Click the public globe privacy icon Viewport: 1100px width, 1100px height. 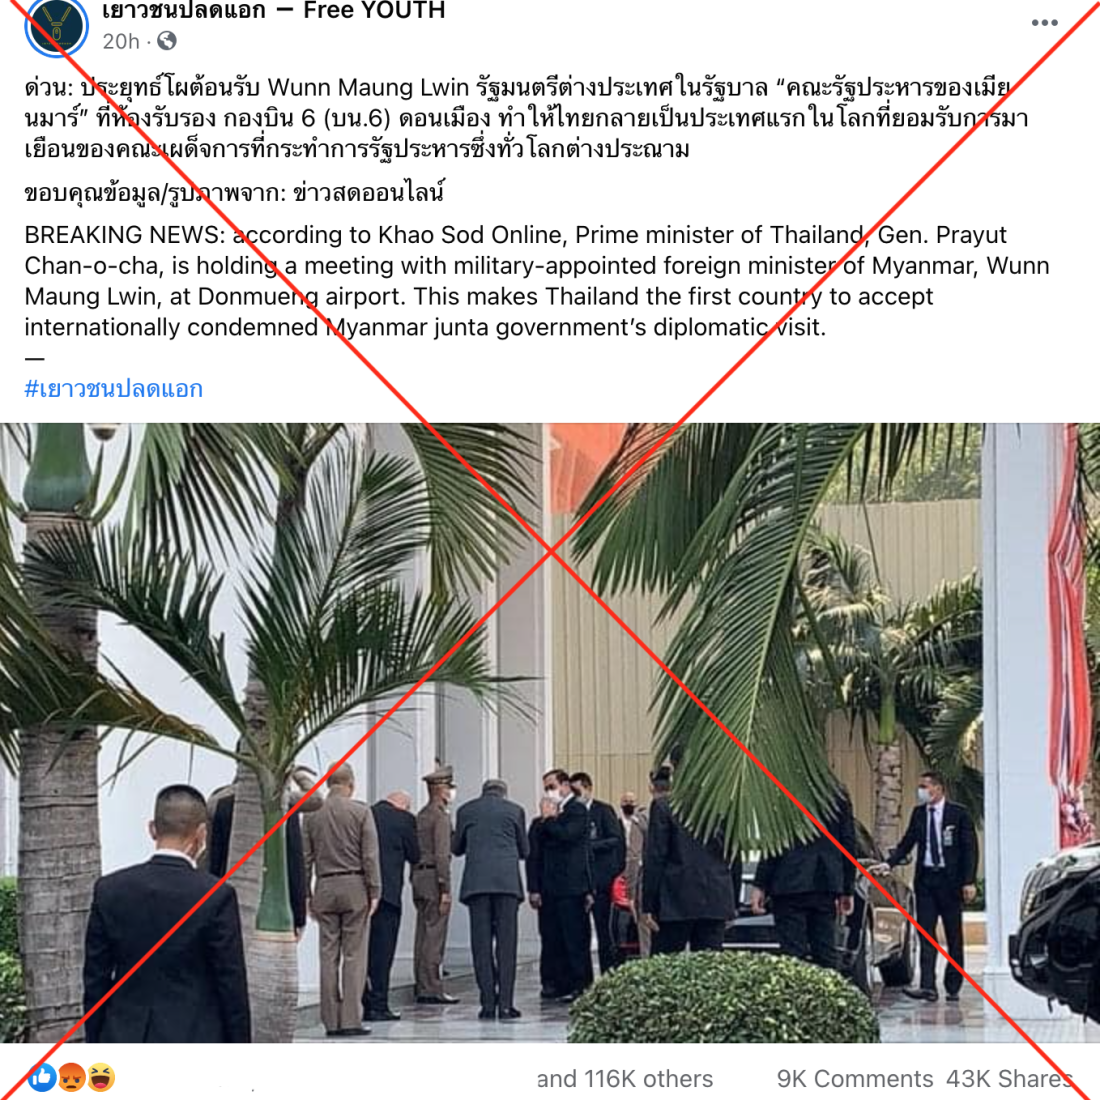point(167,41)
